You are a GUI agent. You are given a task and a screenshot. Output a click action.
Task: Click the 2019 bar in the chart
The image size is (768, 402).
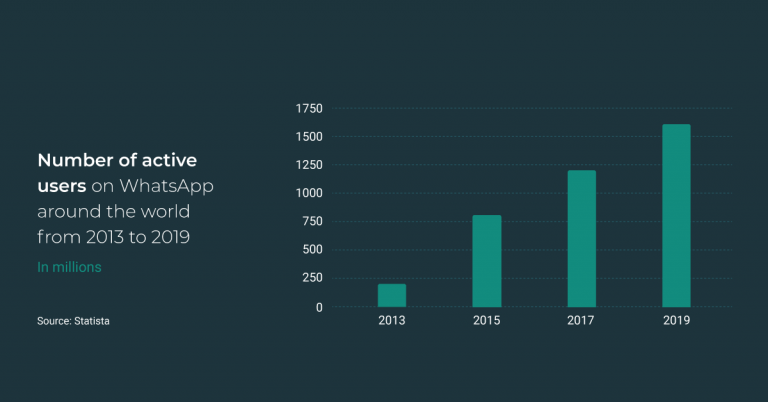[676, 215]
